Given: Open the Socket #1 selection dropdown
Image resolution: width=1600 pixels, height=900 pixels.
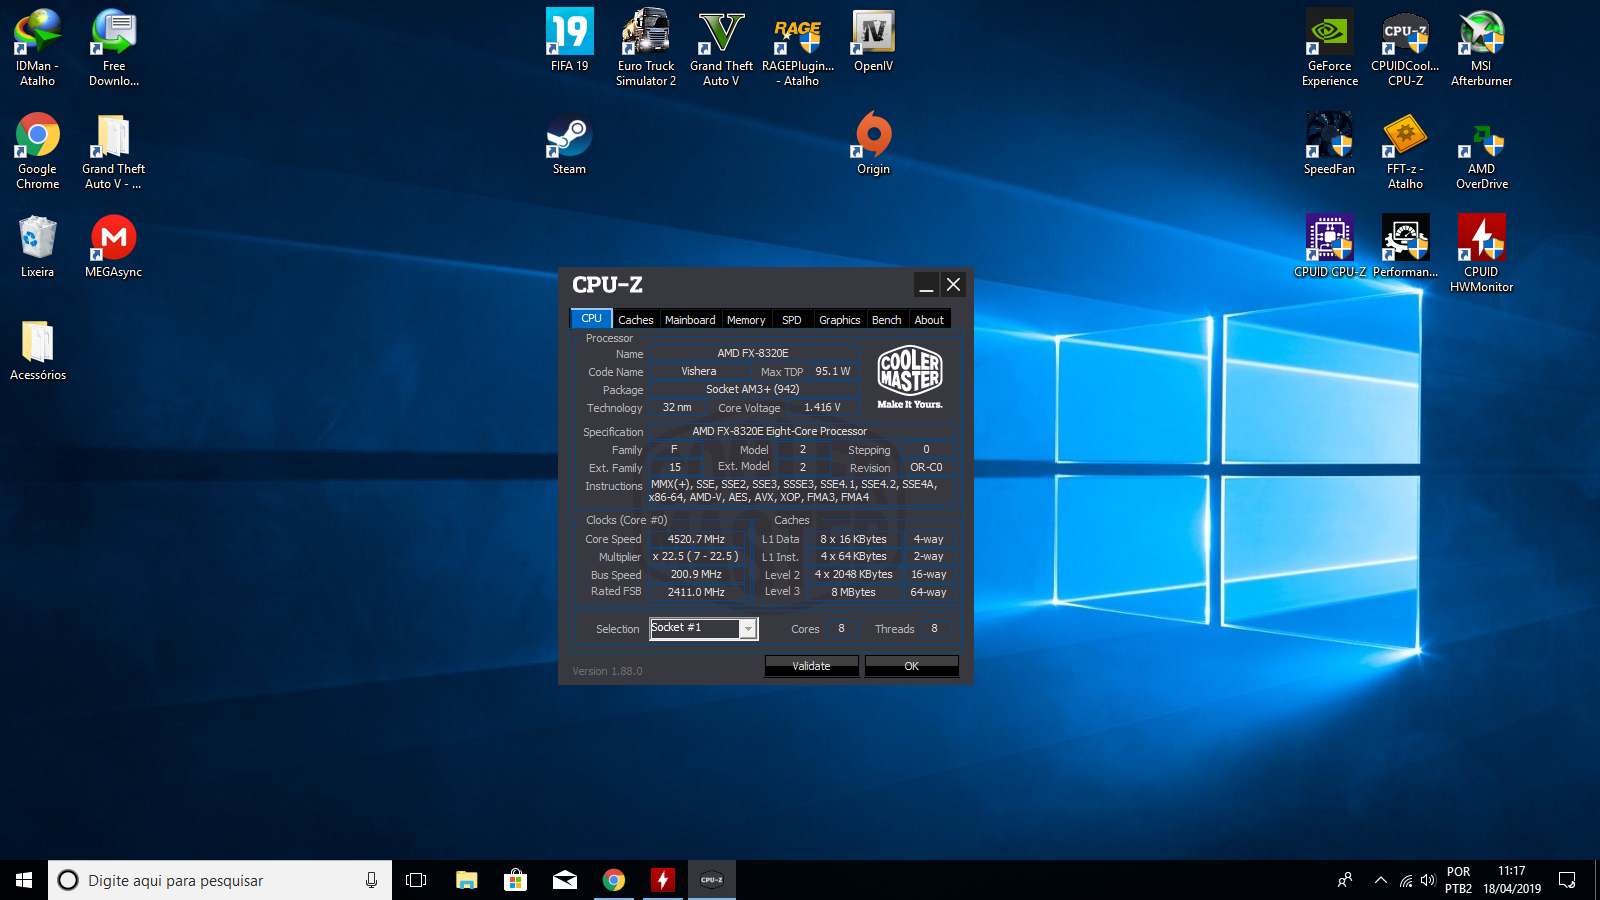Looking at the screenshot, I should [x=704, y=628].
